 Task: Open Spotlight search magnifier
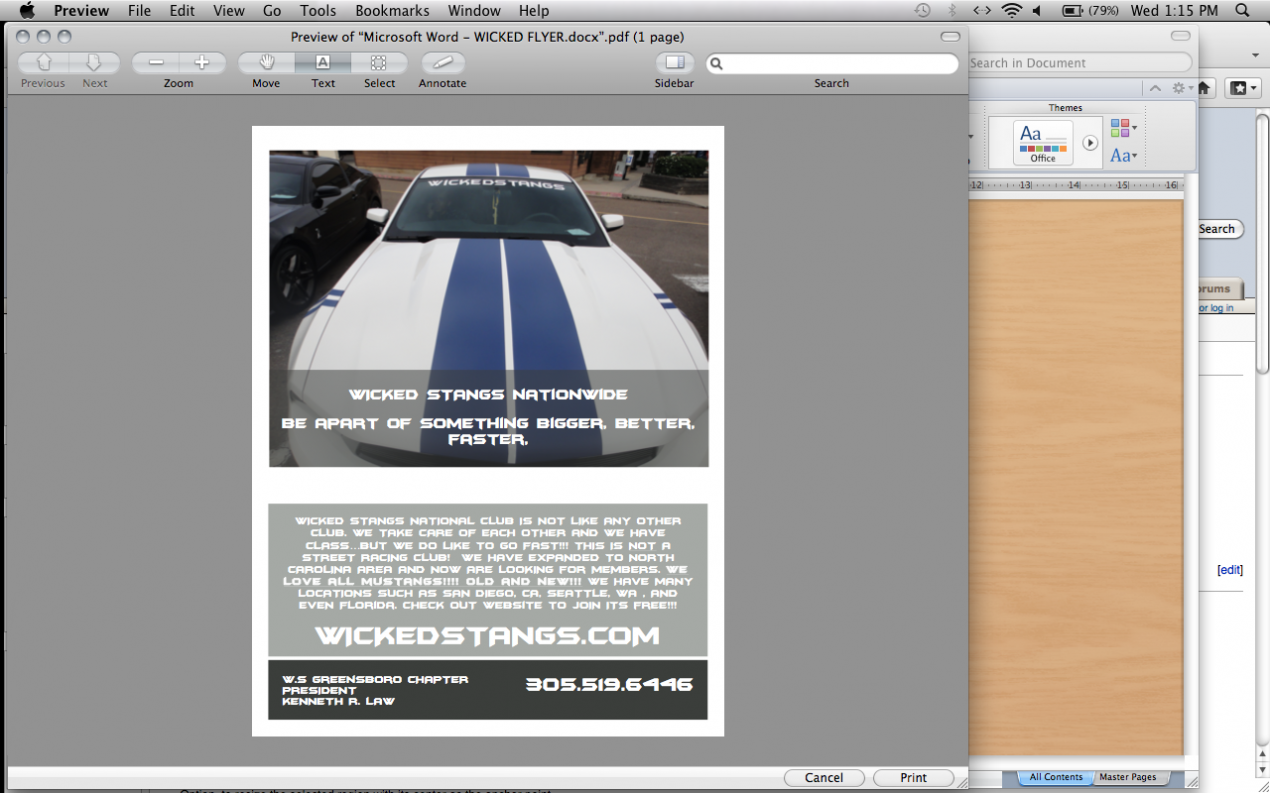[x=1242, y=10]
